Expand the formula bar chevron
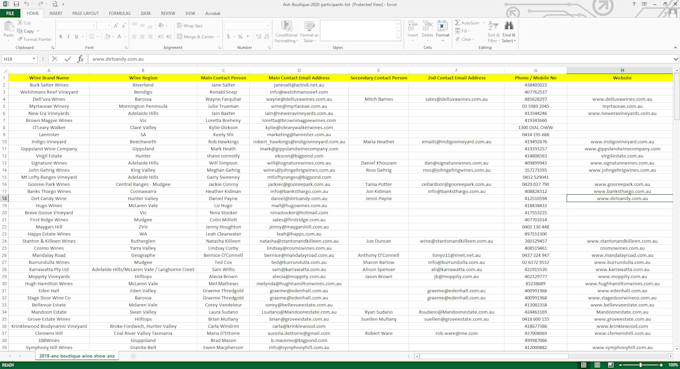 tap(675, 59)
